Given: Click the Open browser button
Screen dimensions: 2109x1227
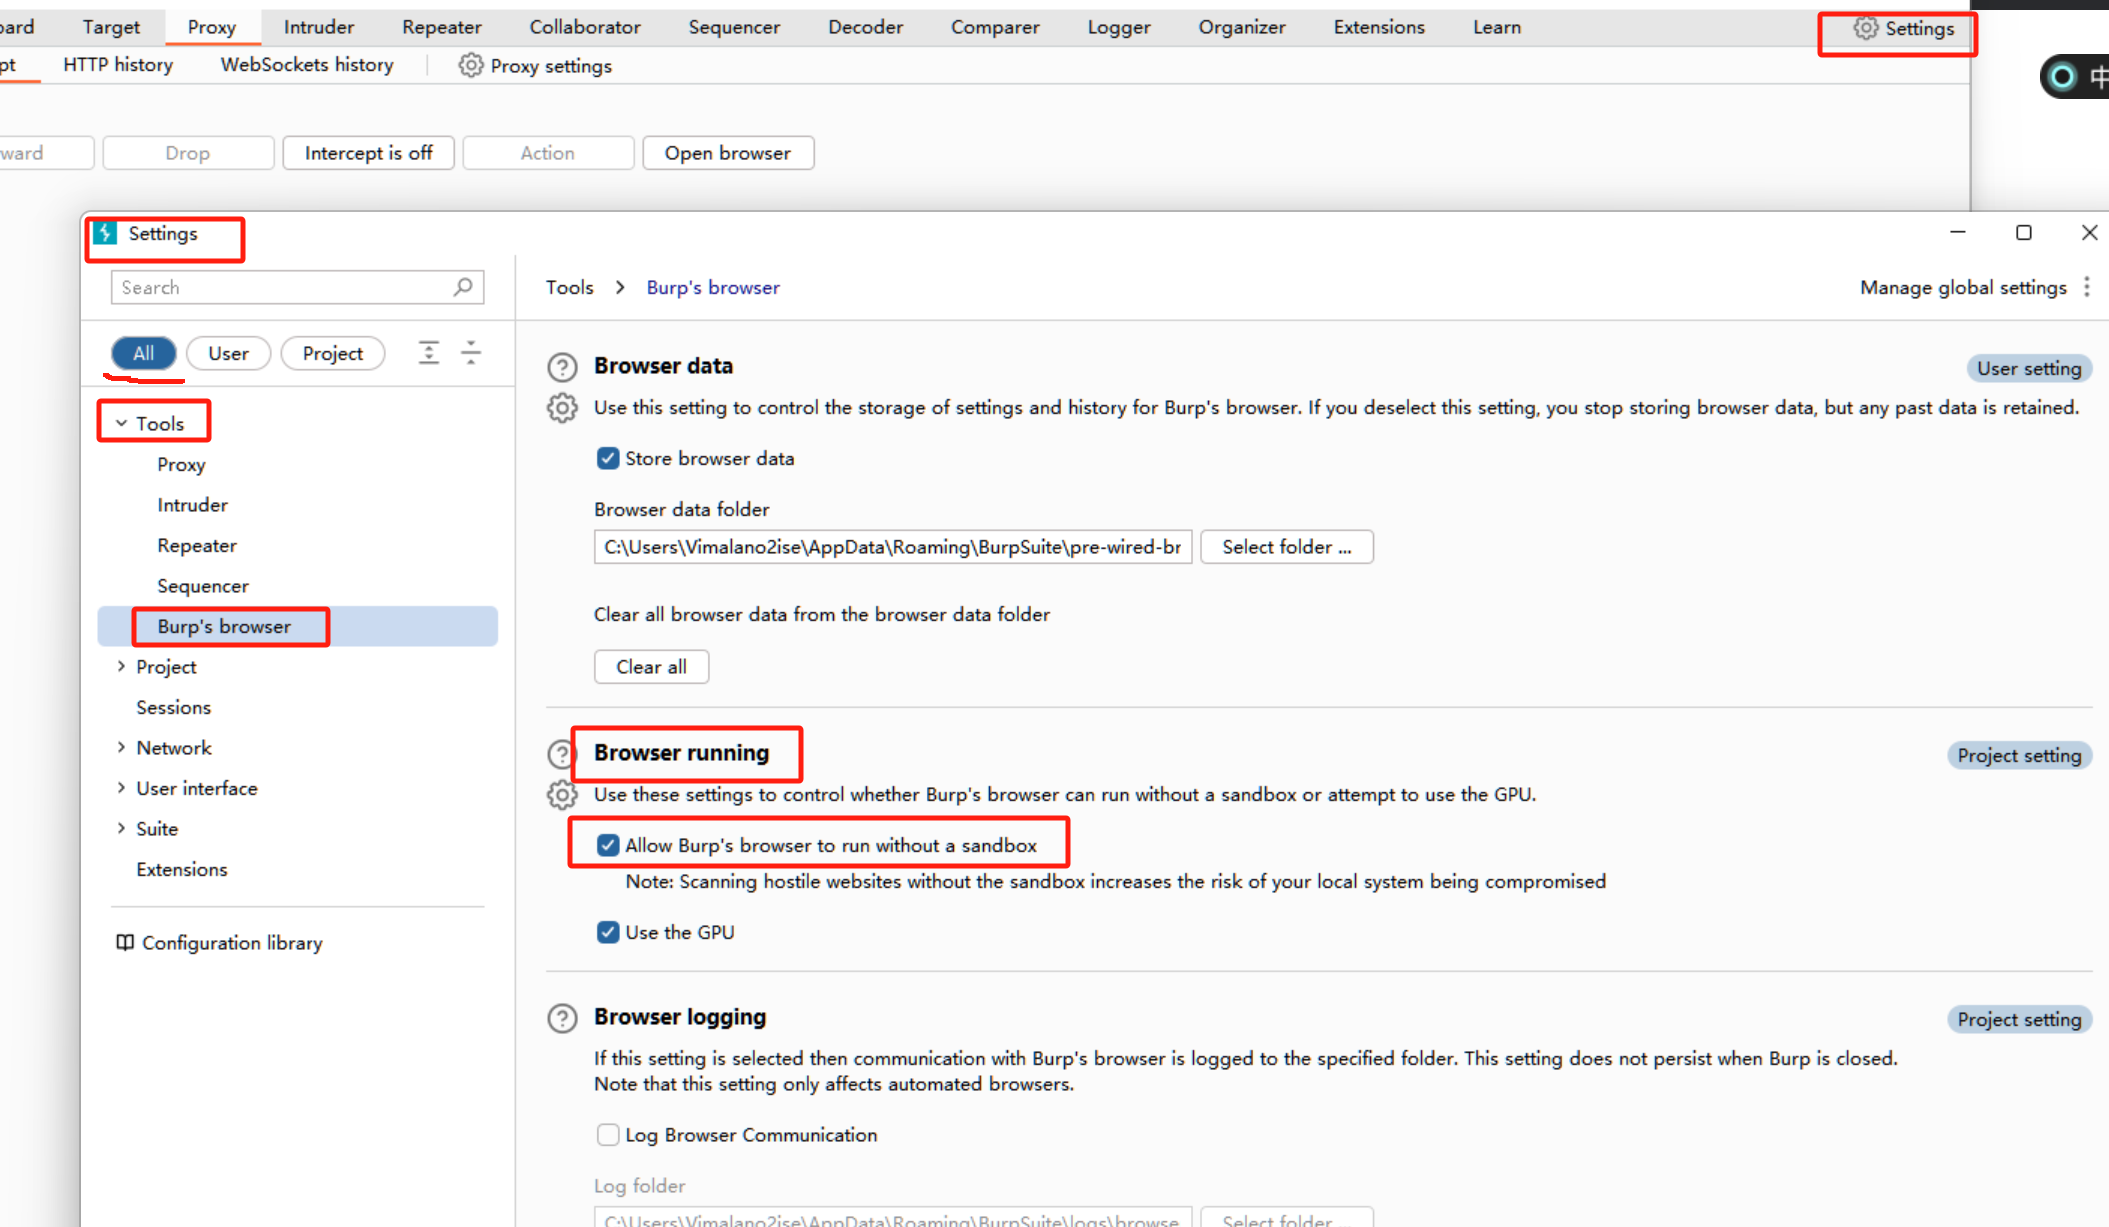Looking at the screenshot, I should click(x=727, y=153).
